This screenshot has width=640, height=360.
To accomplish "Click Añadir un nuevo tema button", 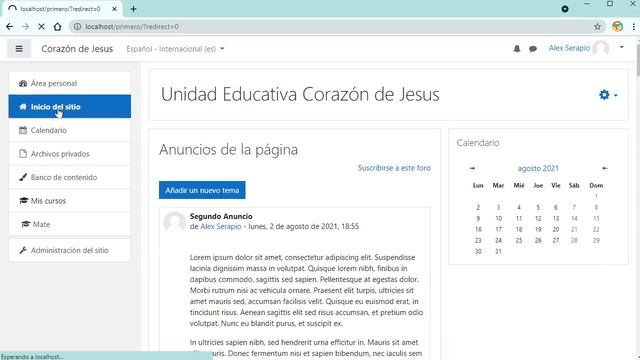I will (x=202, y=190).
